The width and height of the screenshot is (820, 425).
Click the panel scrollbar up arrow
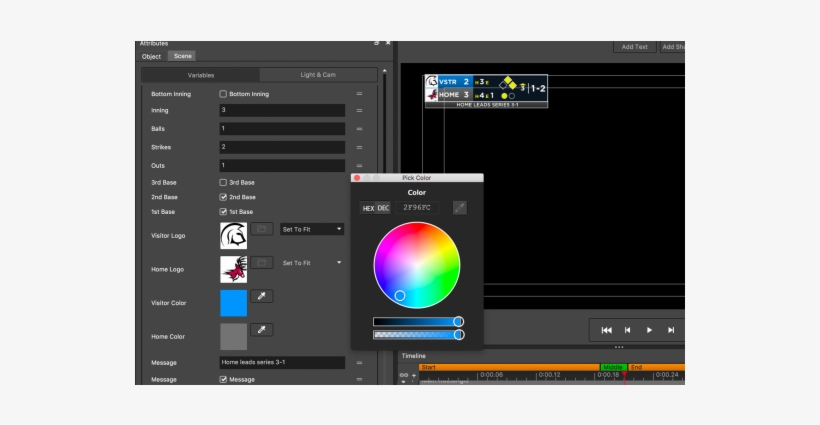384,71
